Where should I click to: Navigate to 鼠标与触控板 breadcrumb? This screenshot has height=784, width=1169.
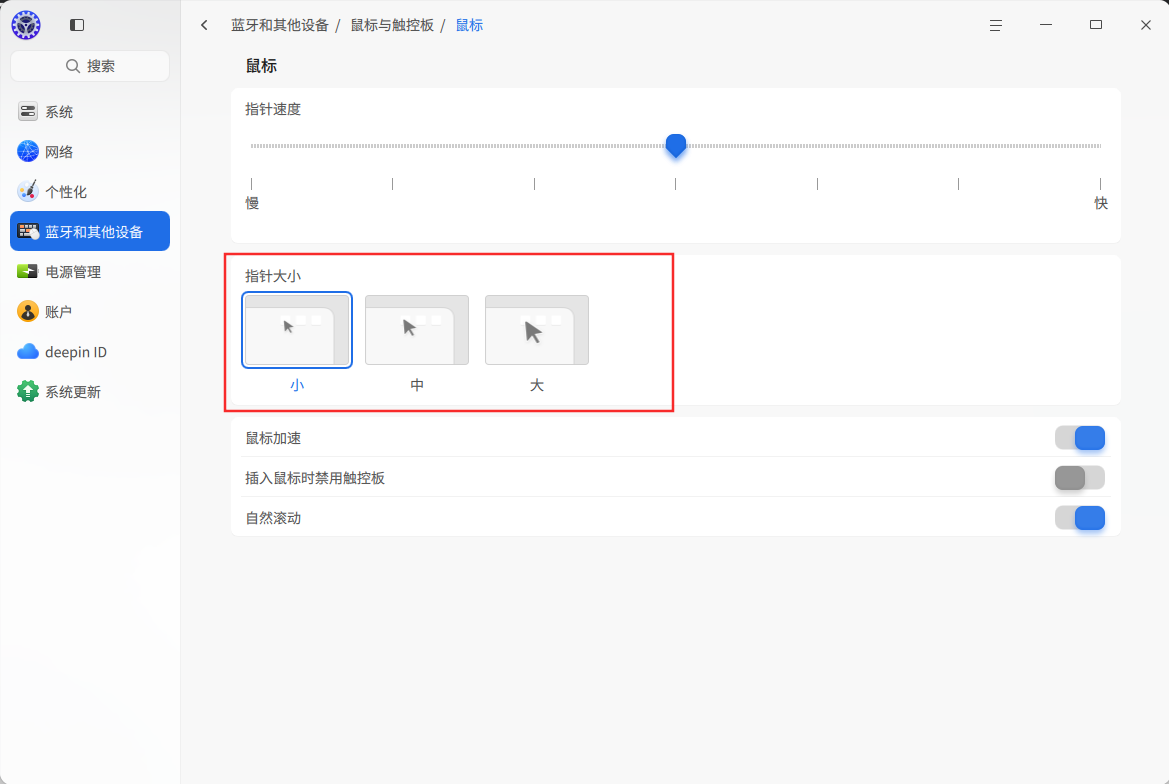tap(392, 25)
